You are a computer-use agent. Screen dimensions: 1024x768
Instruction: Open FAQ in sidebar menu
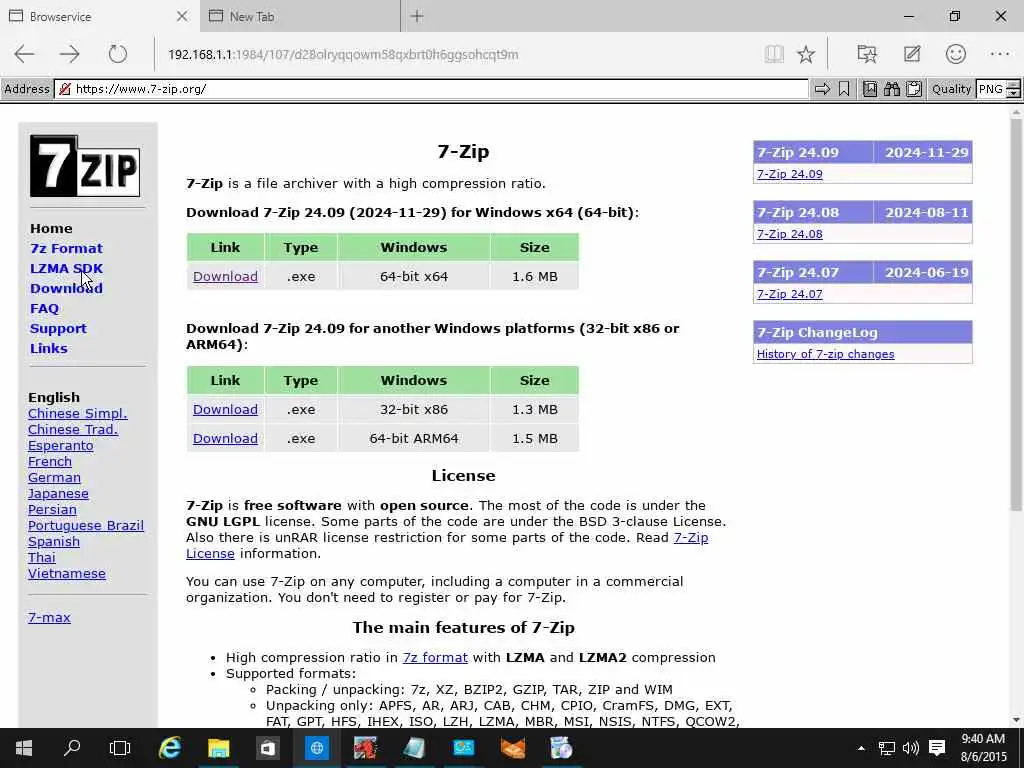click(44, 308)
